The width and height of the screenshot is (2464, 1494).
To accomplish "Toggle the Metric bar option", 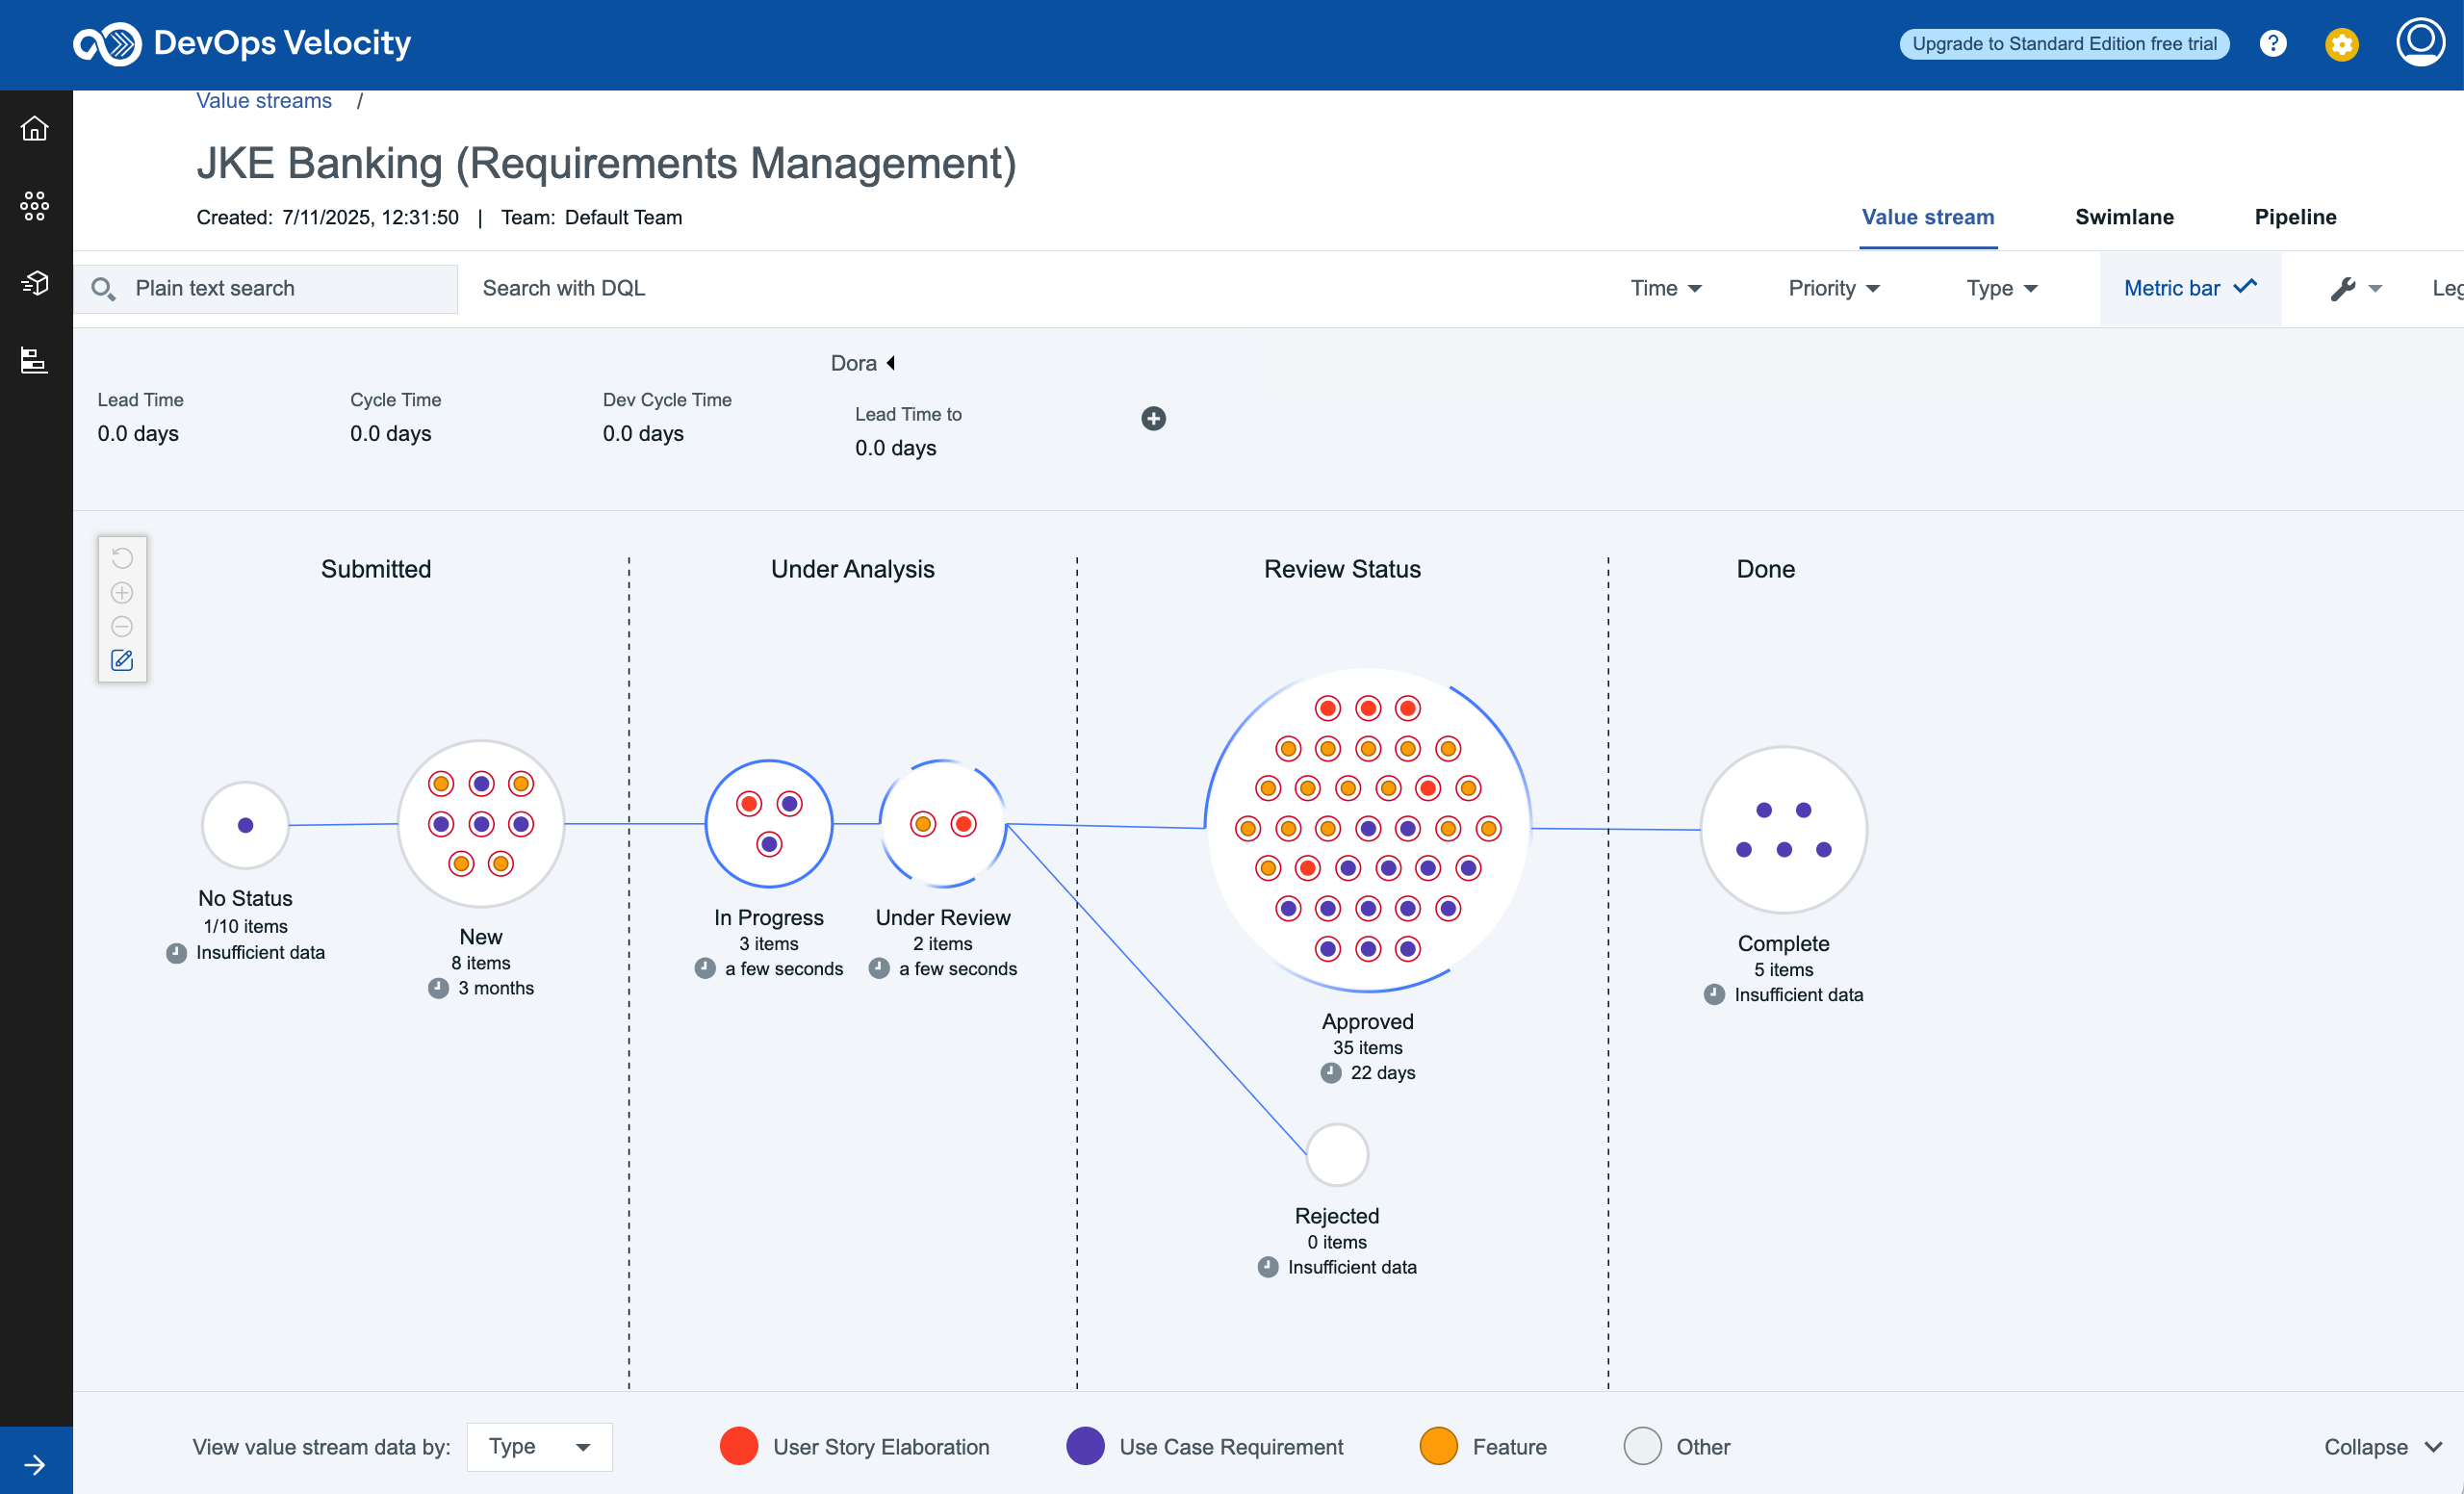I will [2190, 288].
